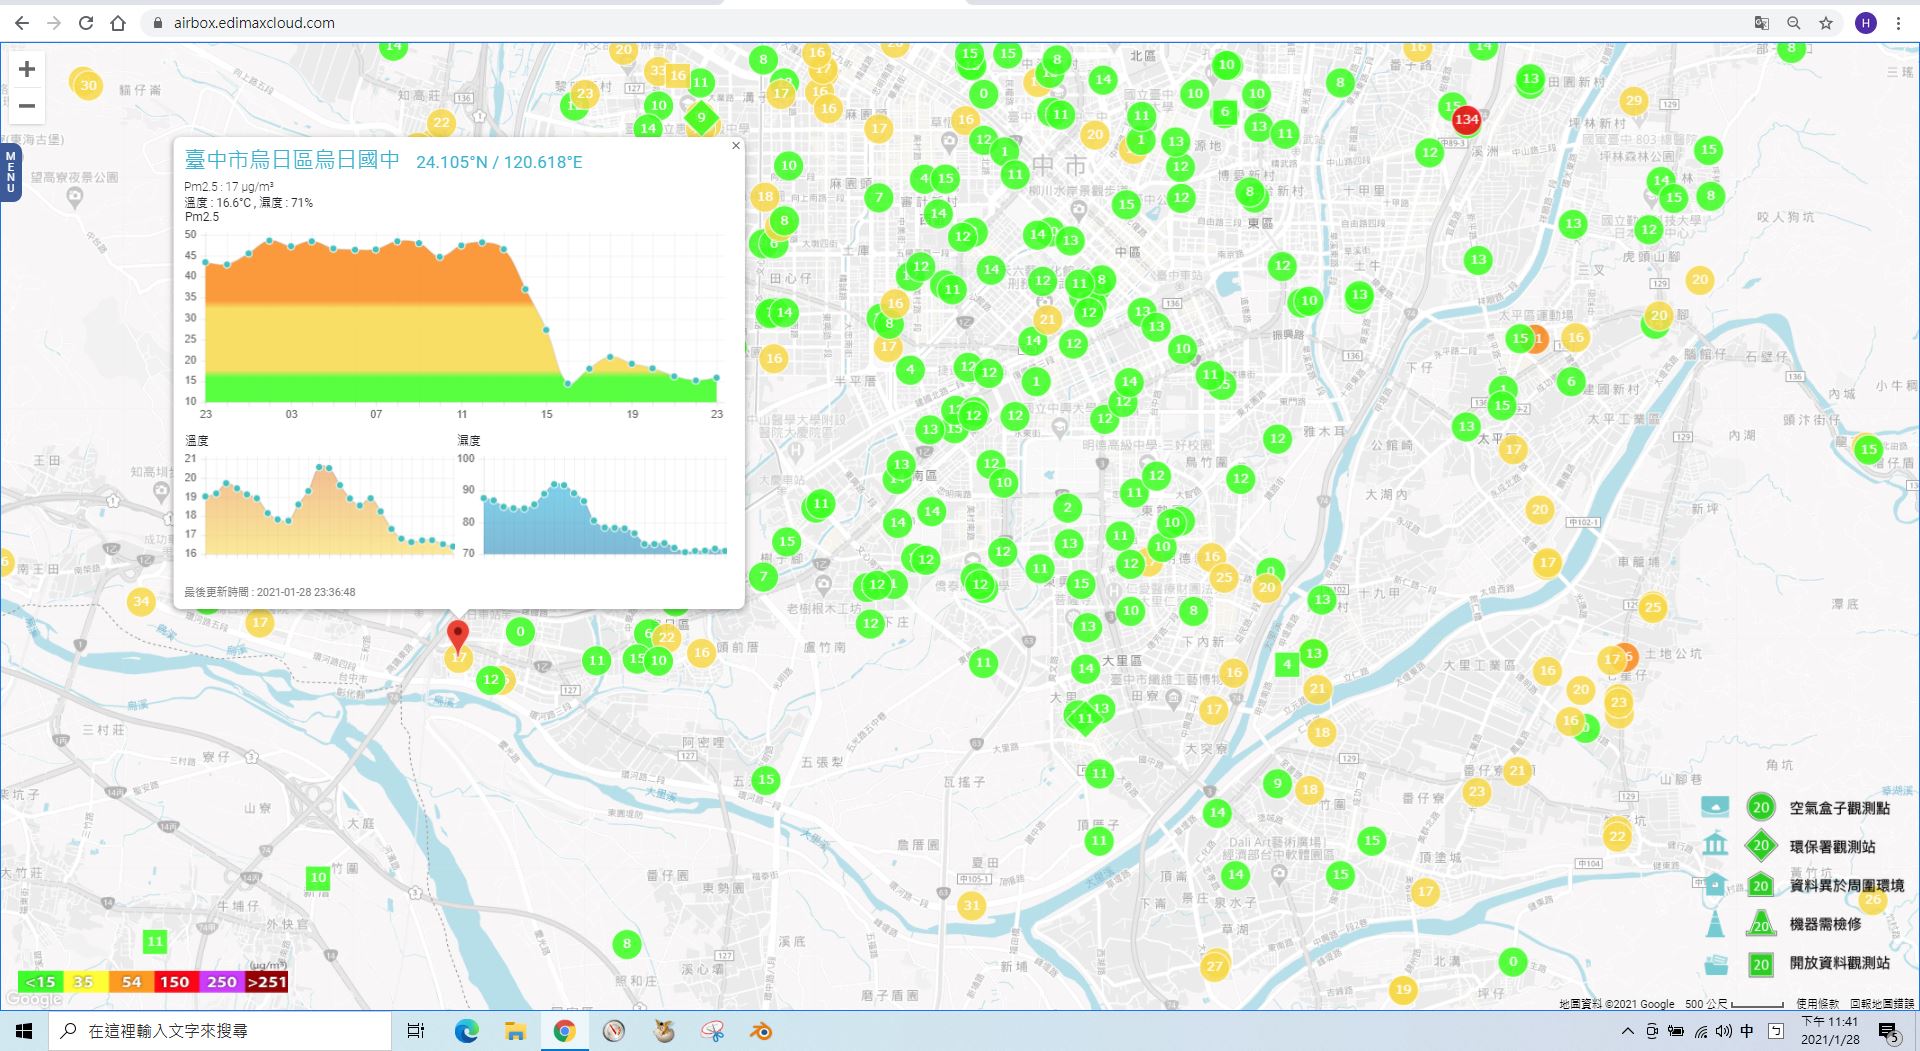
Task: Bookmark this page with the star
Action: [x=1826, y=23]
